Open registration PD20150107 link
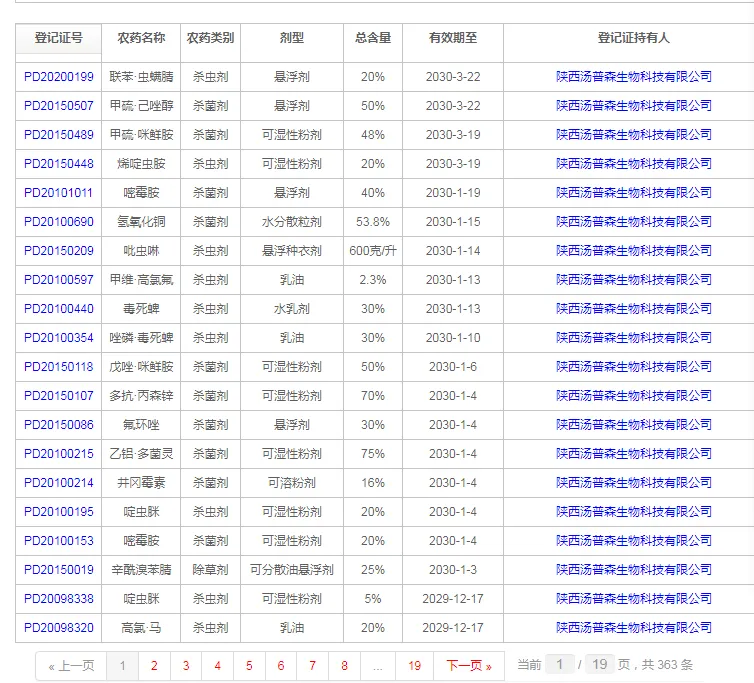Viewport: 754px width, 683px height. [59, 395]
